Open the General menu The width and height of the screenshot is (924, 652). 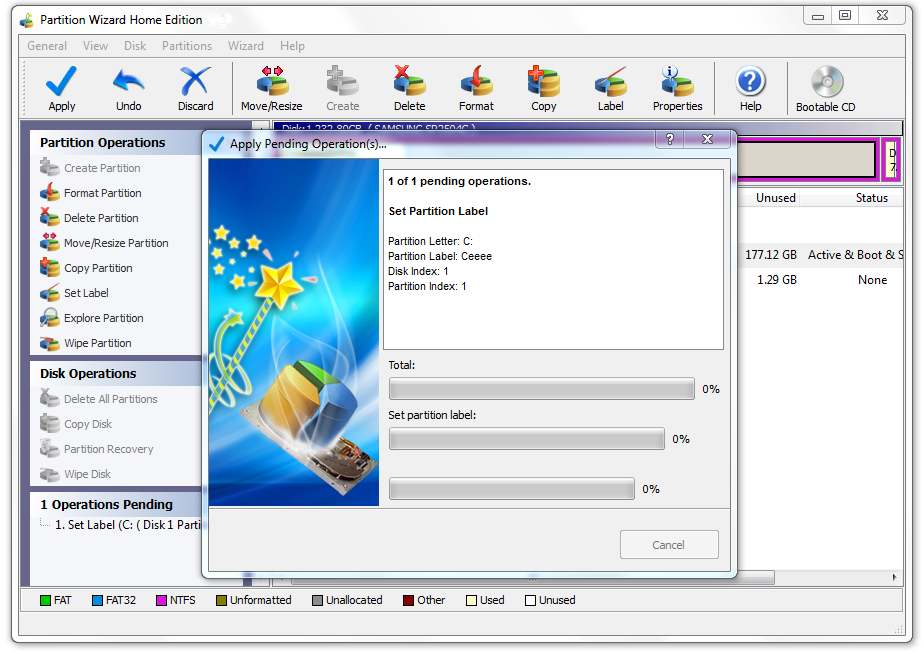[x=47, y=46]
